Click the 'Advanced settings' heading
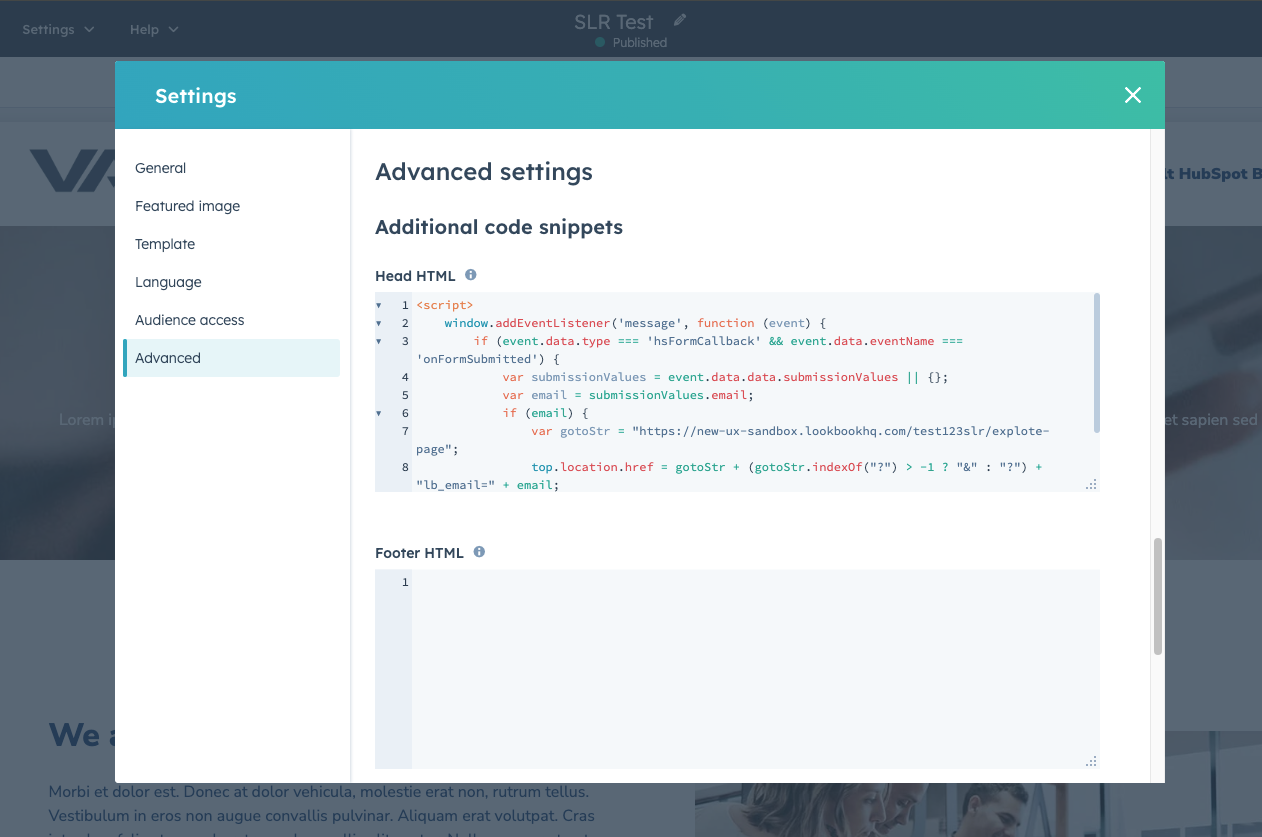 [484, 172]
